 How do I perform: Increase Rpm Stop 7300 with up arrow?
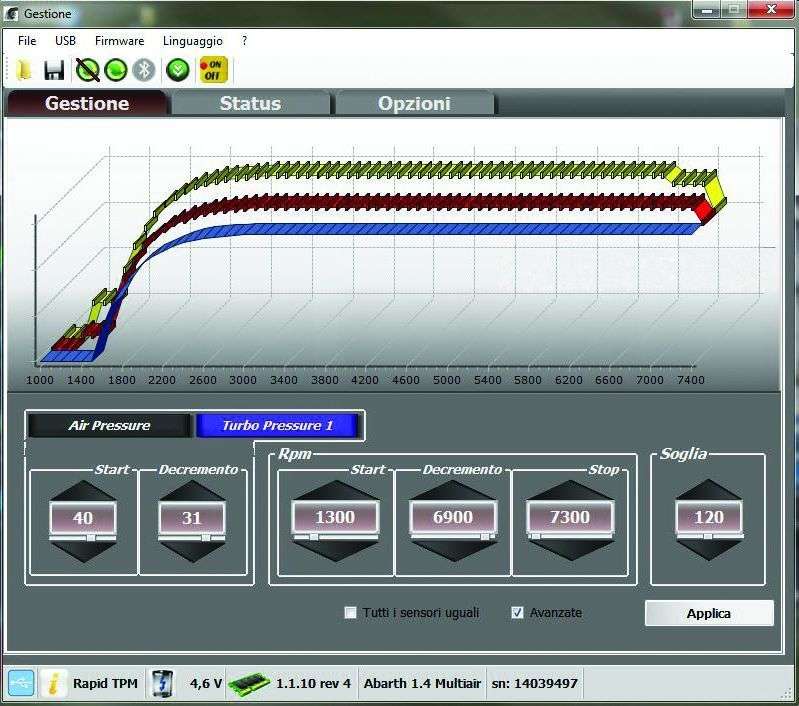(570, 490)
